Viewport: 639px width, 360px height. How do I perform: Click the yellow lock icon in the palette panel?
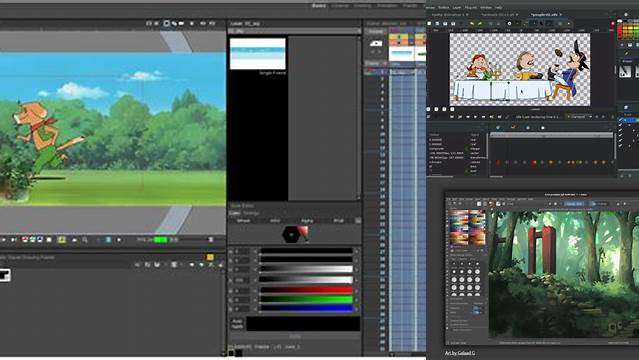click(210, 257)
